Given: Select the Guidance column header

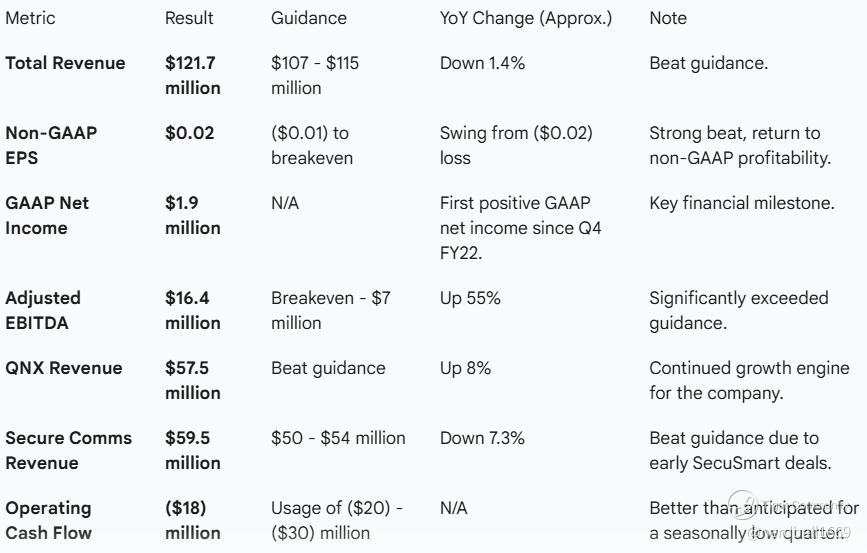Looking at the screenshot, I should click(x=309, y=18).
